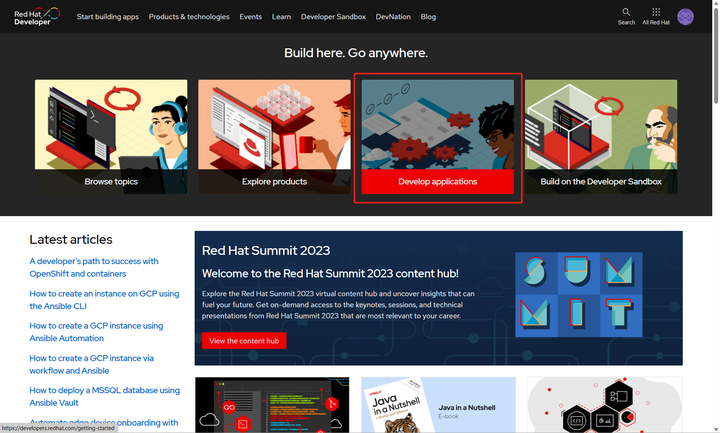Expand the Products & technologies menu
Viewport: 720px width, 433px height.
[189, 17]
